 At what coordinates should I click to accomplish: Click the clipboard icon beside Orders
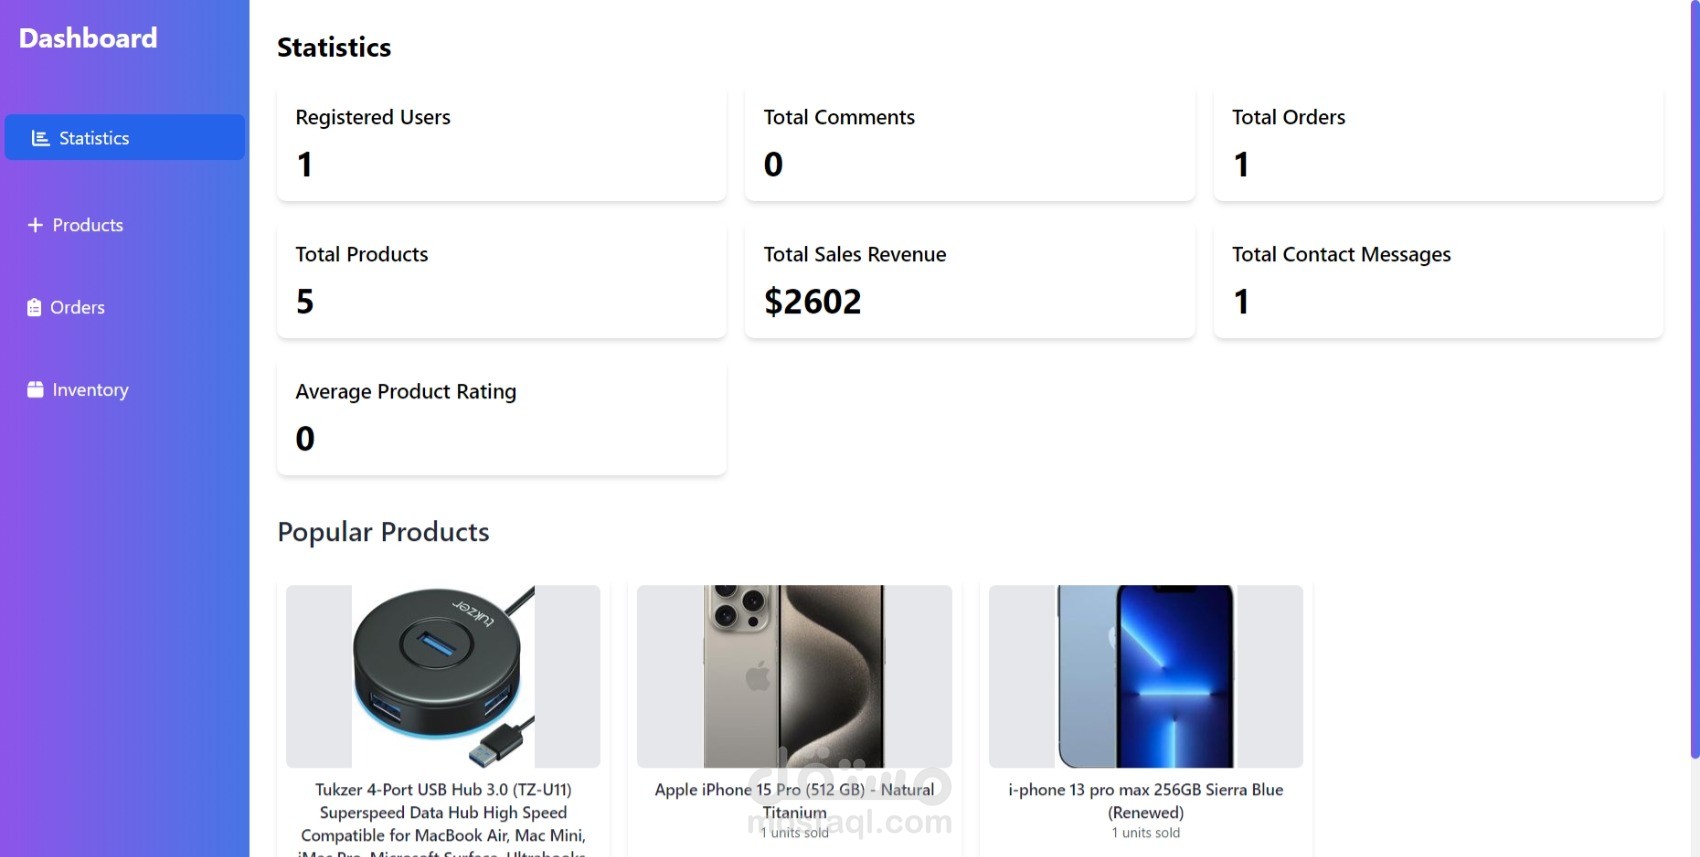pyautogui.click(x=34, y=307)
